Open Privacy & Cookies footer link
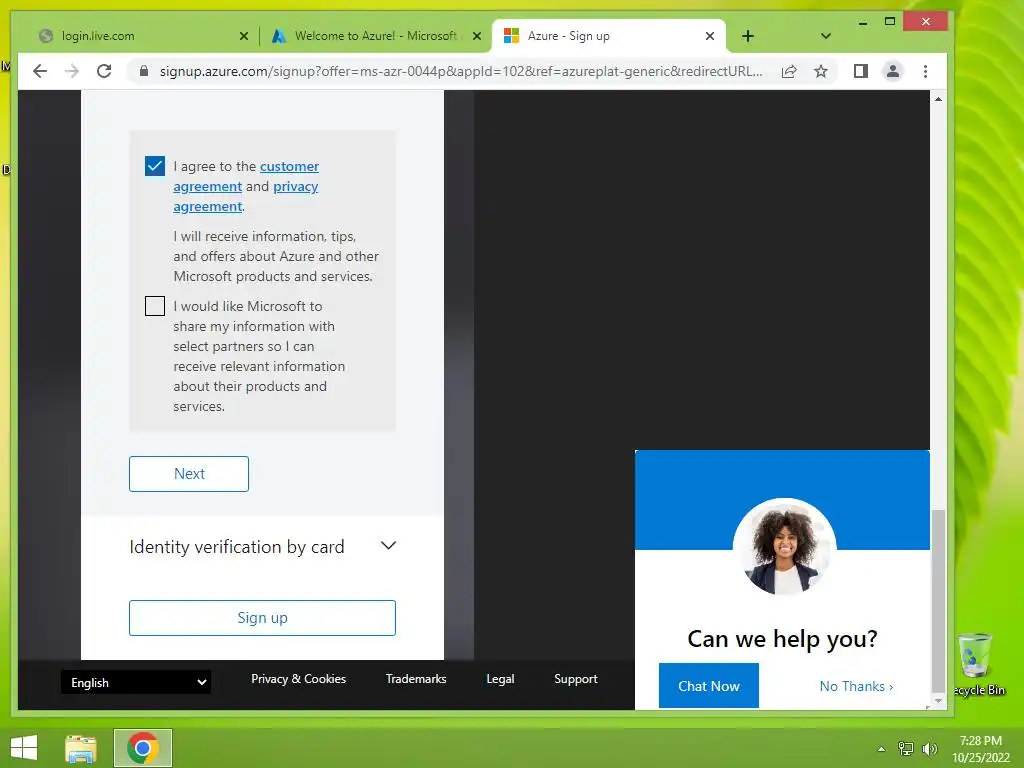 pyautogui.click(x=298, y=679)
